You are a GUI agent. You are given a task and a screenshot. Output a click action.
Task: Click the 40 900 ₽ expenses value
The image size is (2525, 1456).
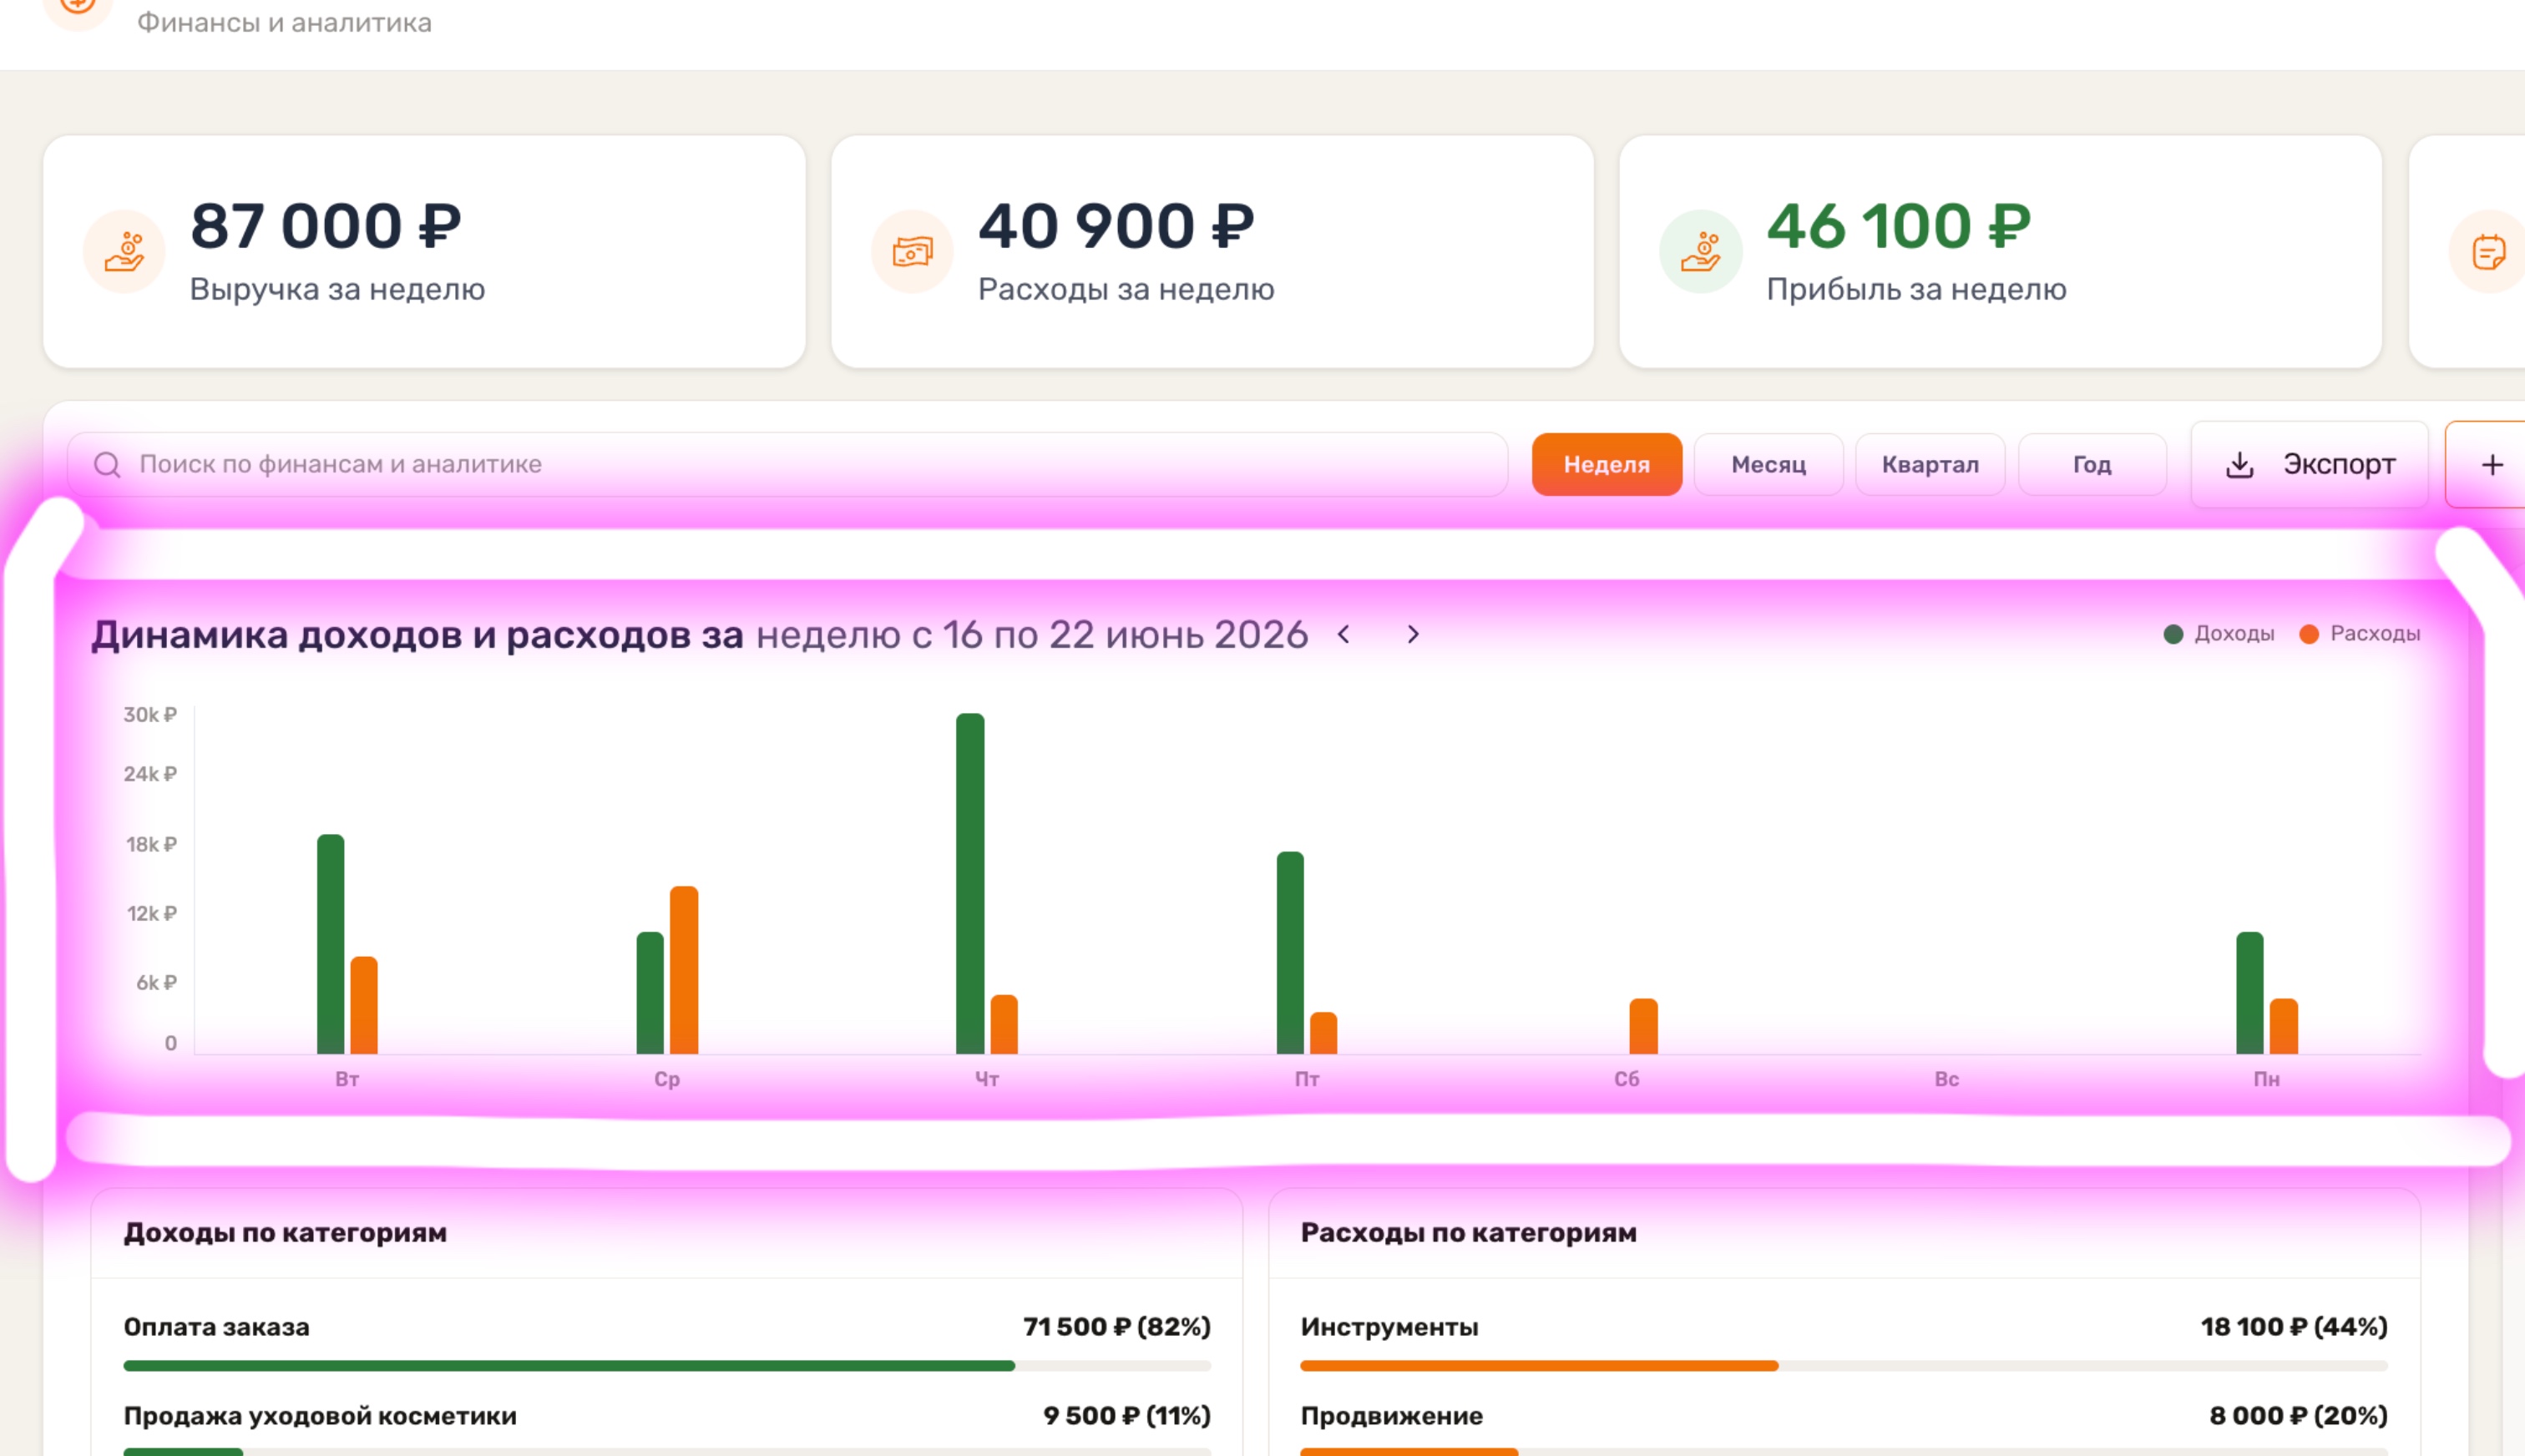coord(1116,226)
